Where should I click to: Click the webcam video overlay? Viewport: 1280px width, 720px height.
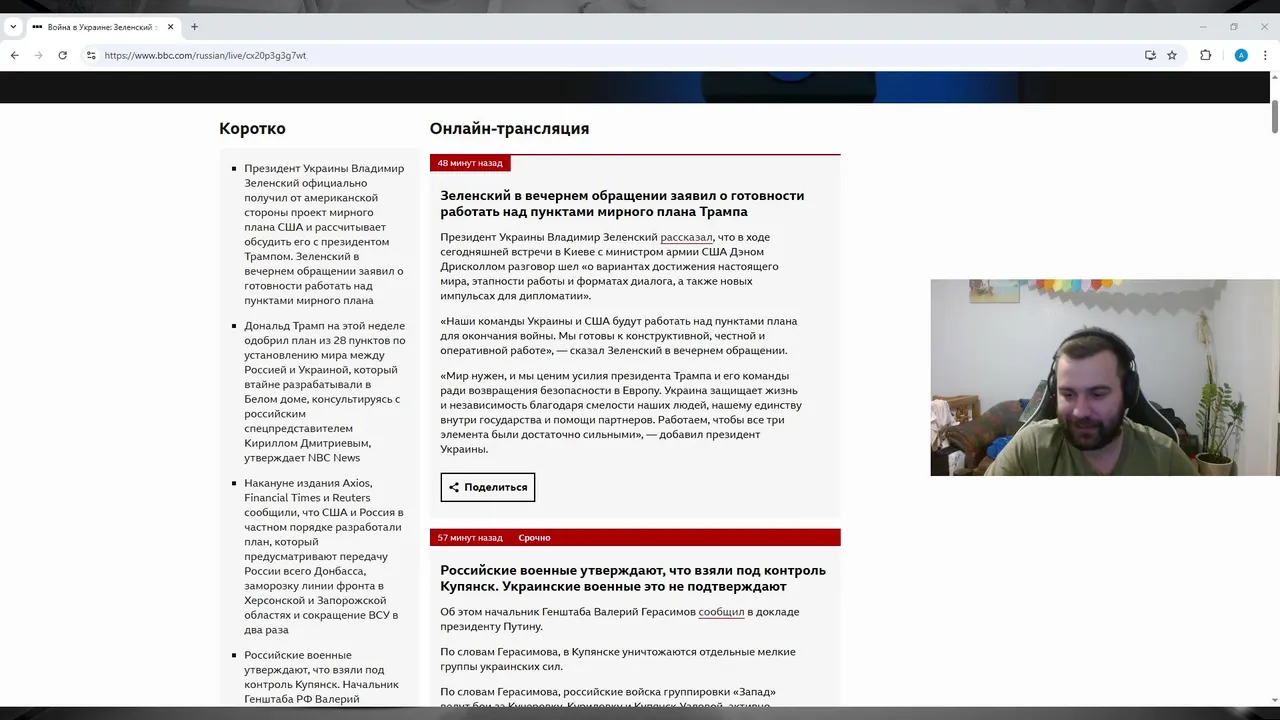pos(1105,377)
